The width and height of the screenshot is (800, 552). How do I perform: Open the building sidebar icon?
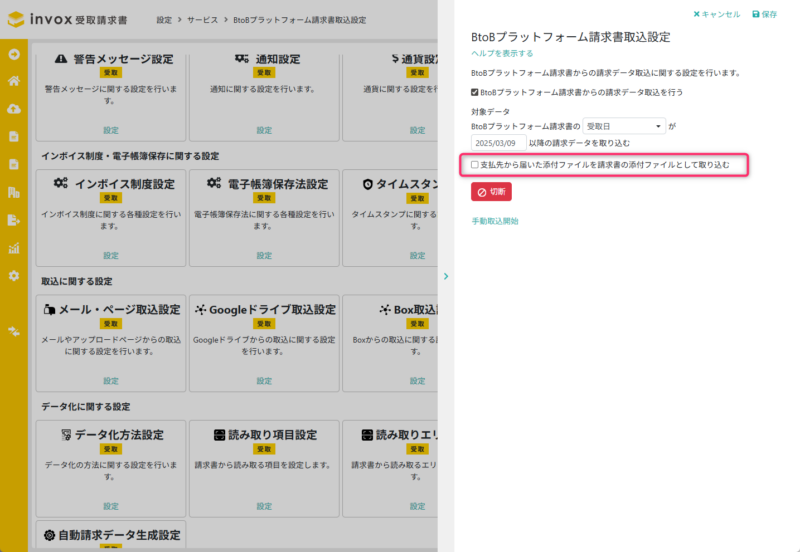coord(14,192)
